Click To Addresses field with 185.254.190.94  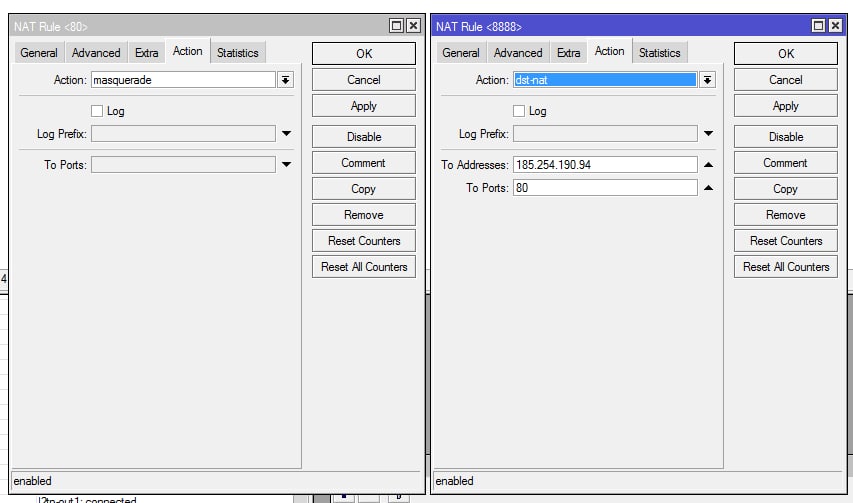pyautogui.click(x=605, y=165)
